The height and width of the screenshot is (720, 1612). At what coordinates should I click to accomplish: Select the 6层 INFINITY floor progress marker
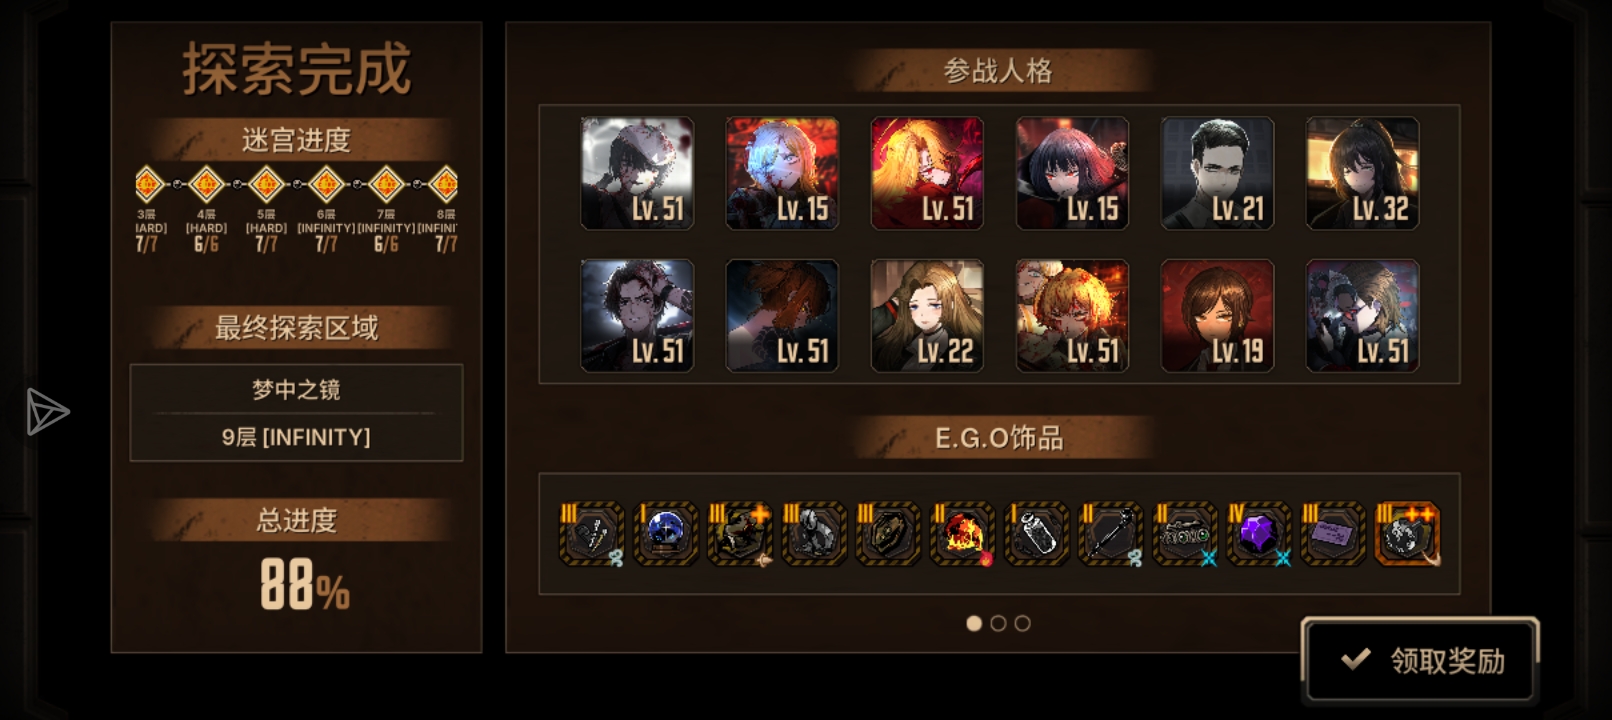point(326,184)
